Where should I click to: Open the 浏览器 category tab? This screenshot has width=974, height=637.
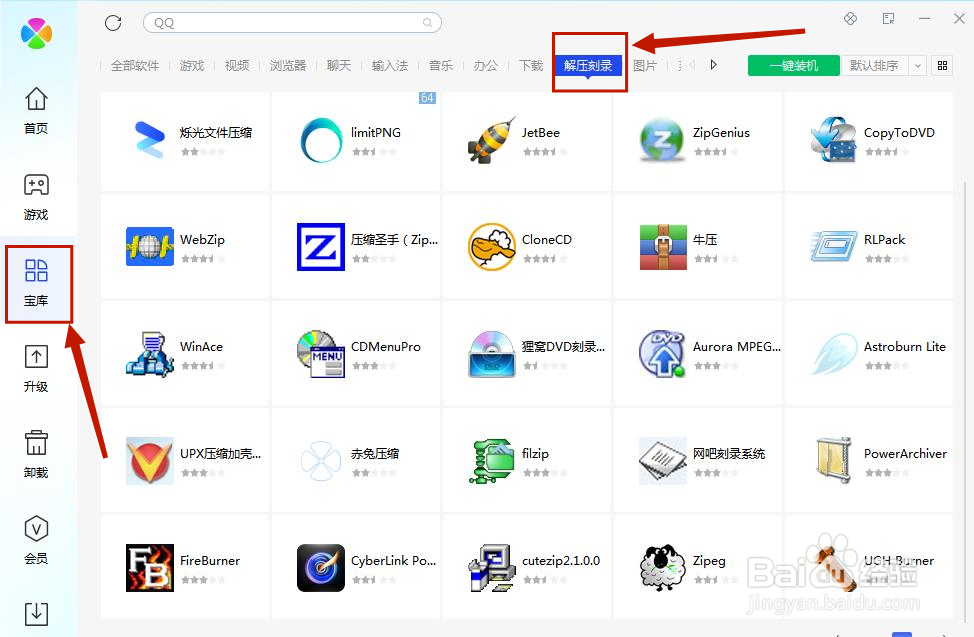point(288,65)
